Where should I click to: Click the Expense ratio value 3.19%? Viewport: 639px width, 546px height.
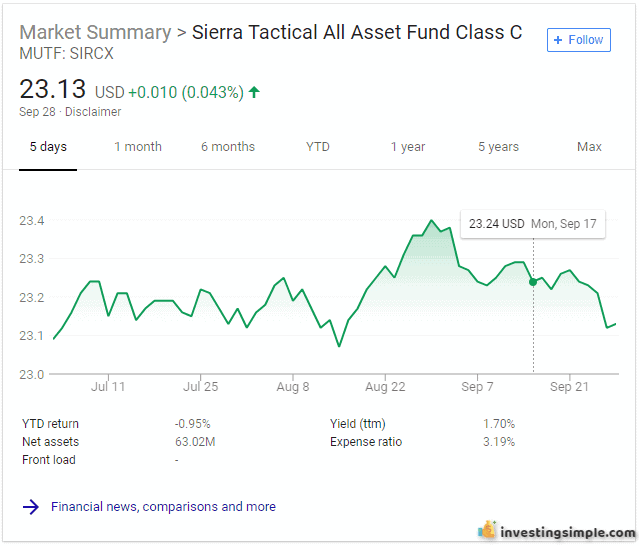[499, 442]
